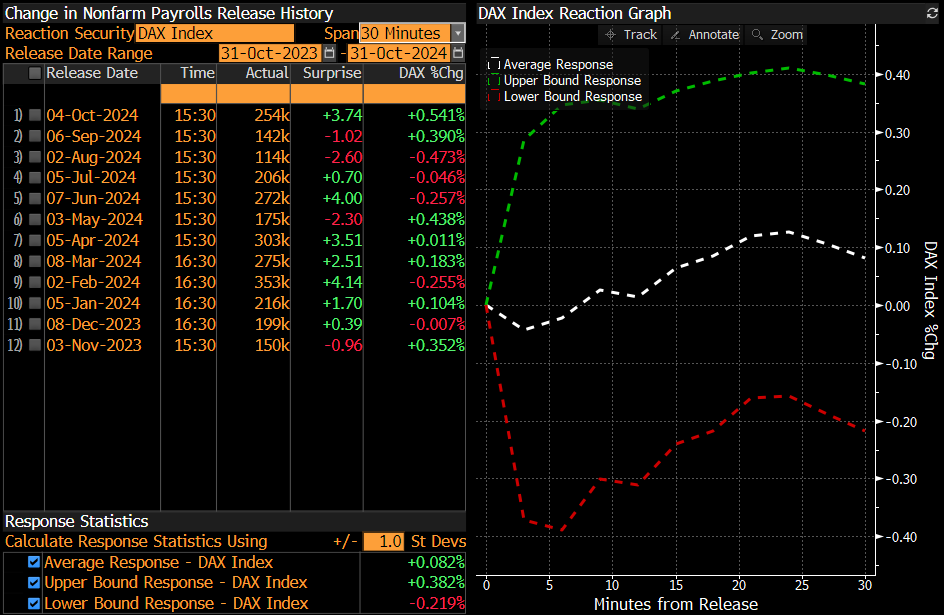Select the 08-Dec-2023 release date

pyautogui.click(x=93, y=324)
